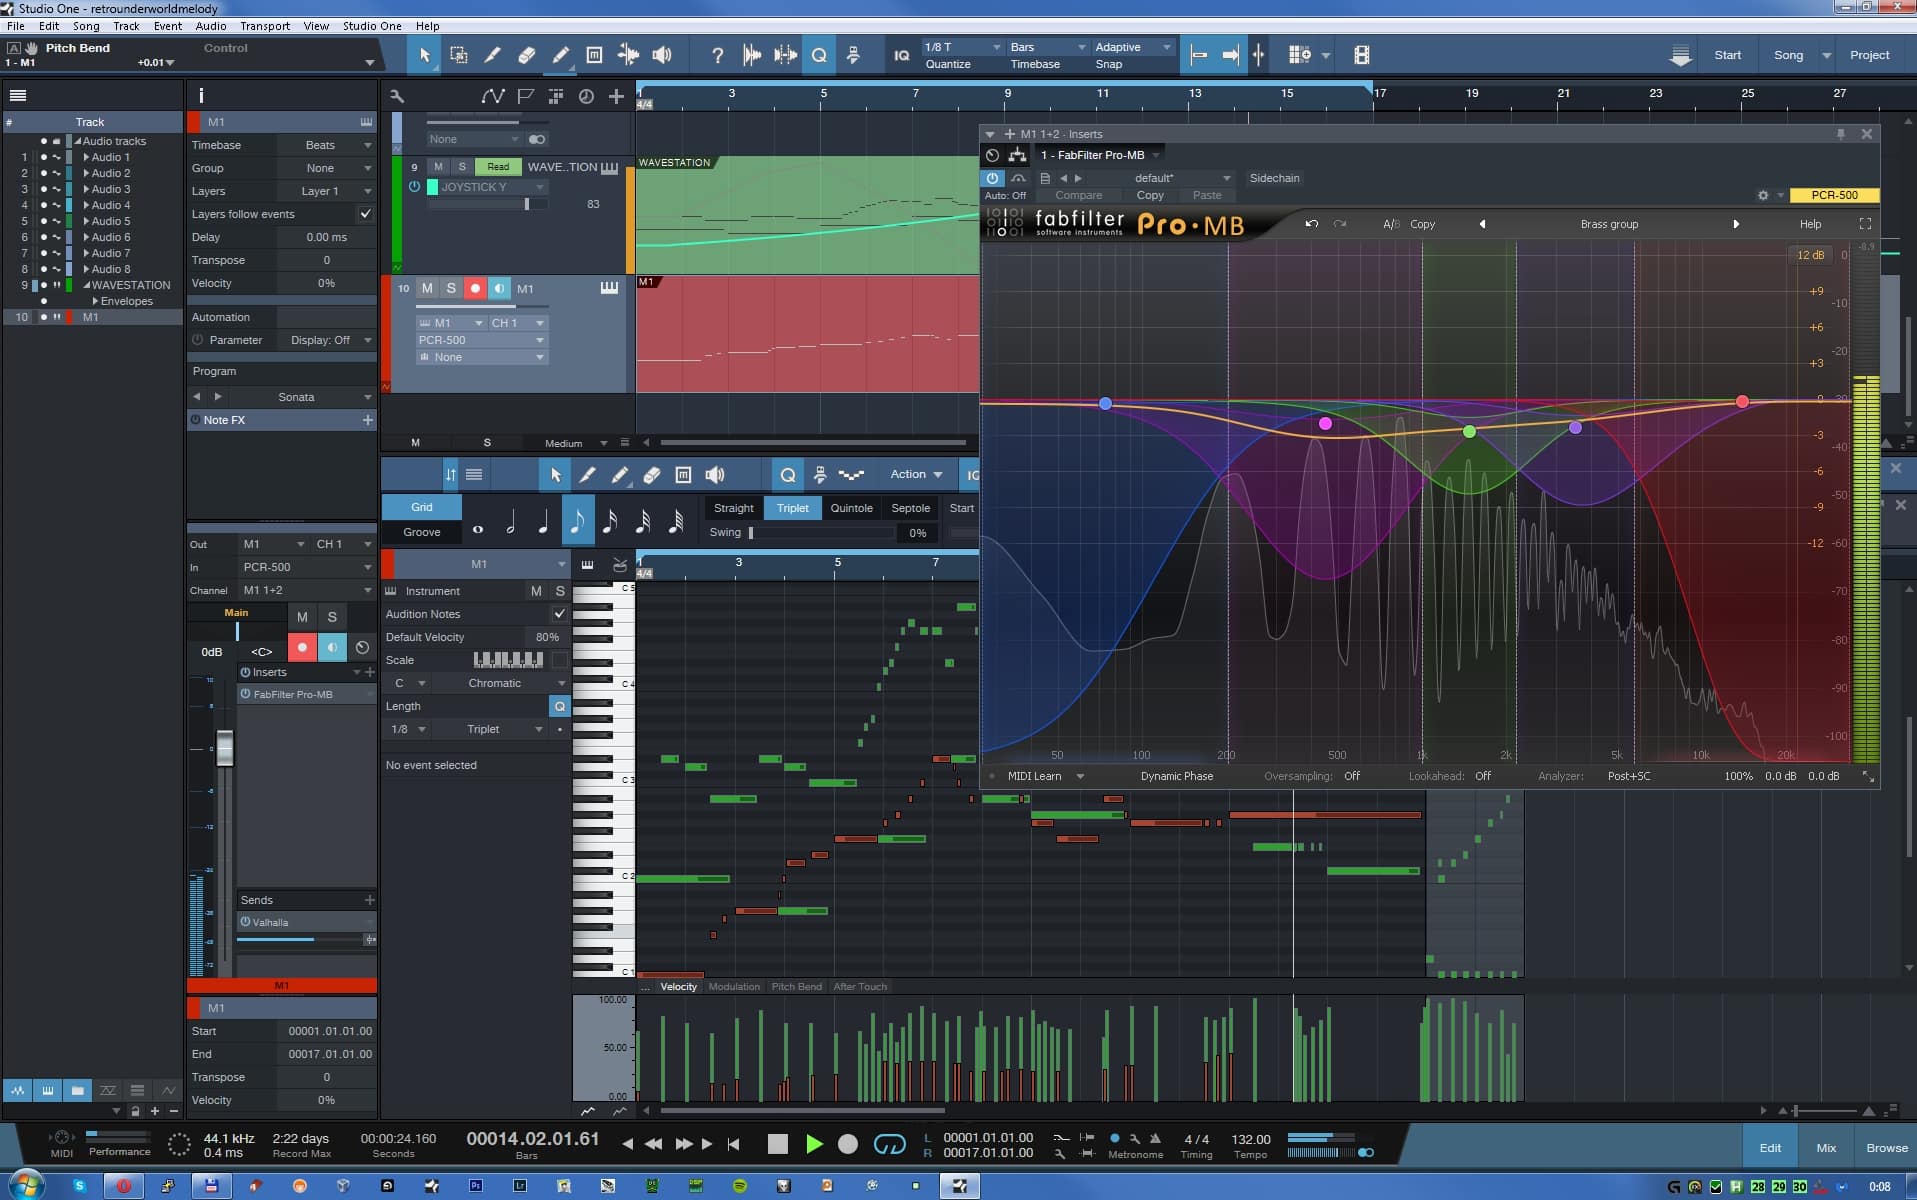
Task: Click the magenta band dot in Pro-MB
Action: click(x=1325, y=424)
